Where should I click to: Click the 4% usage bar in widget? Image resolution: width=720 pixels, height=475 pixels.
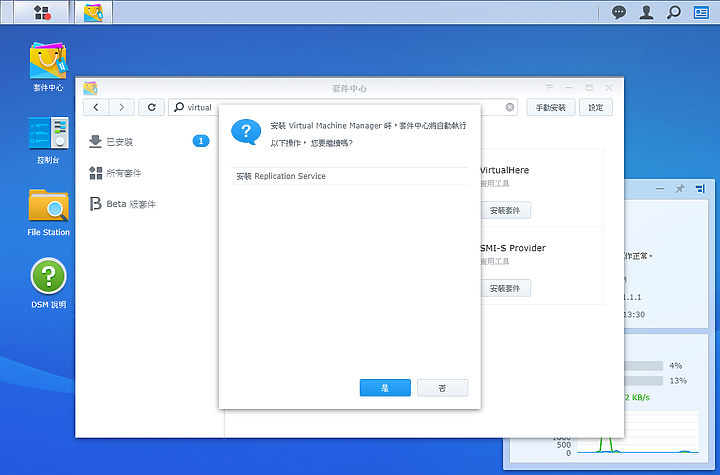(x=644, y=366)
